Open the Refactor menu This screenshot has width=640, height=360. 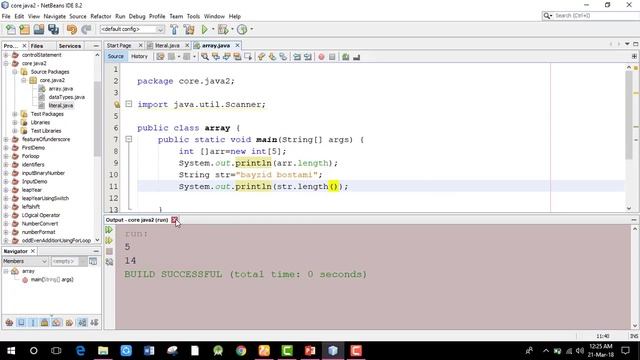(x=101, y=16)
